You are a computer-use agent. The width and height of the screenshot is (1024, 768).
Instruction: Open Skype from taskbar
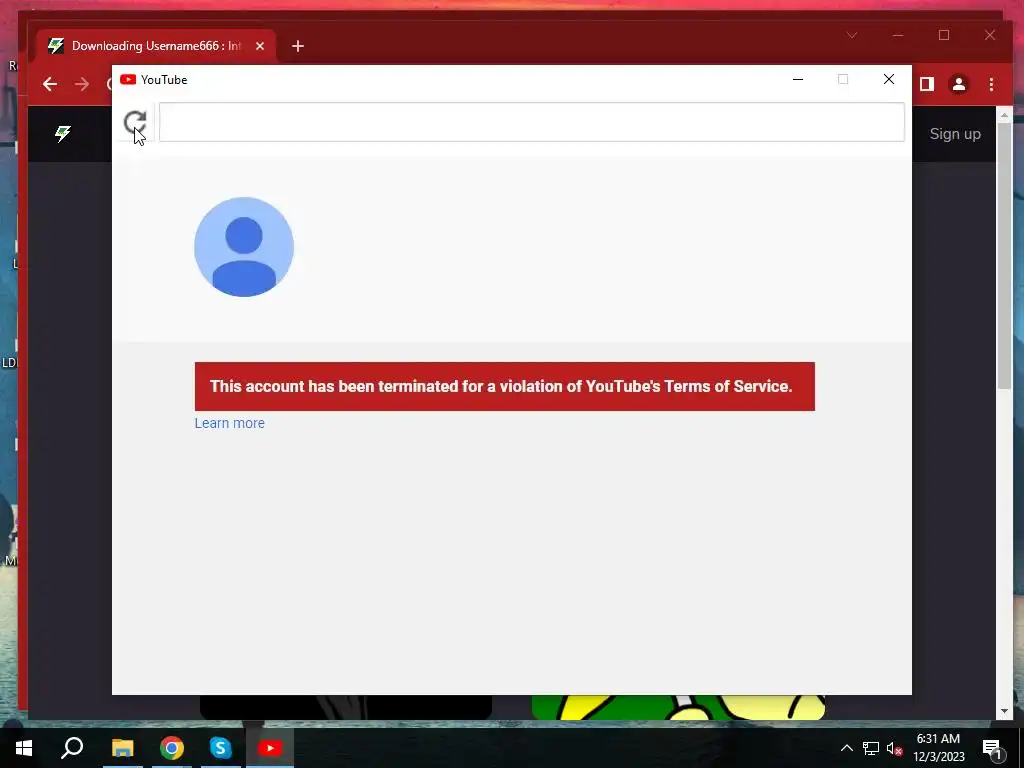point(221,748)
